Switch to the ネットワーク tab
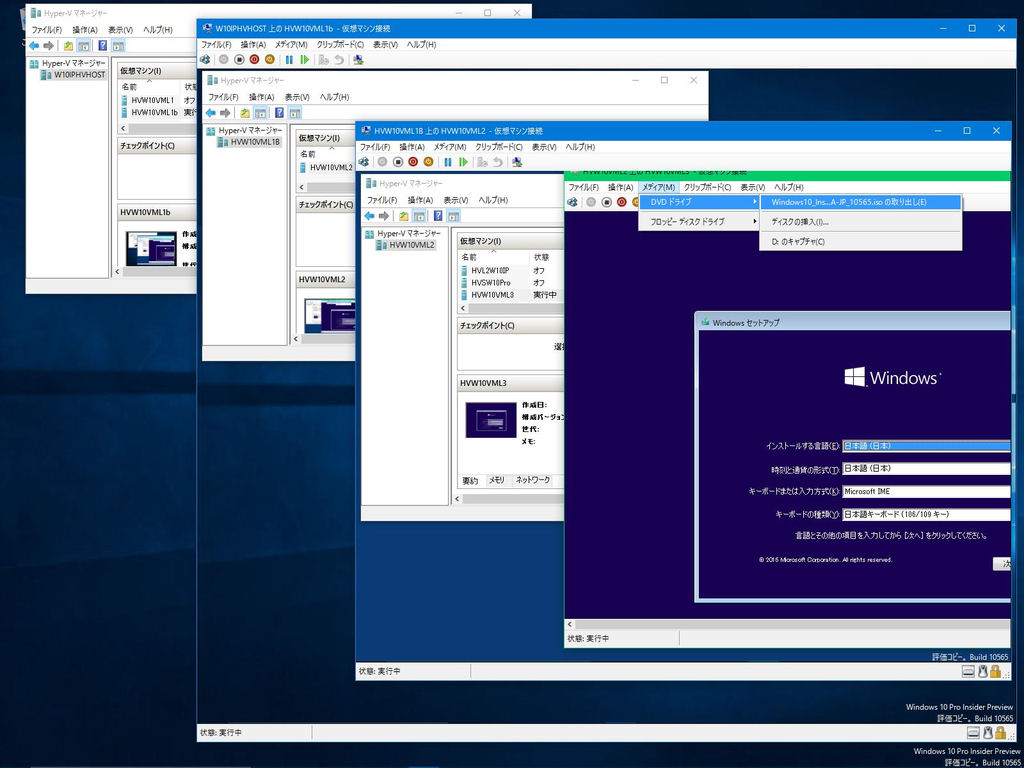The height and width of the screenshot is (768, 1024). click(532, 481)
